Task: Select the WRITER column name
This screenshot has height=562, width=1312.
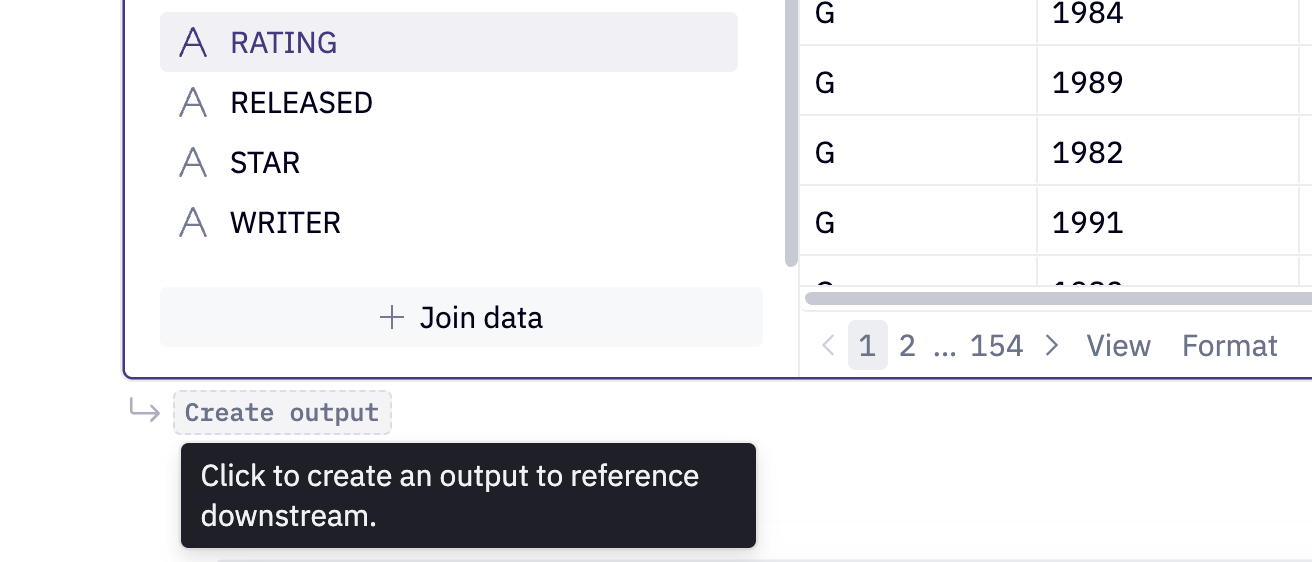Action: (x=285, y=223)
